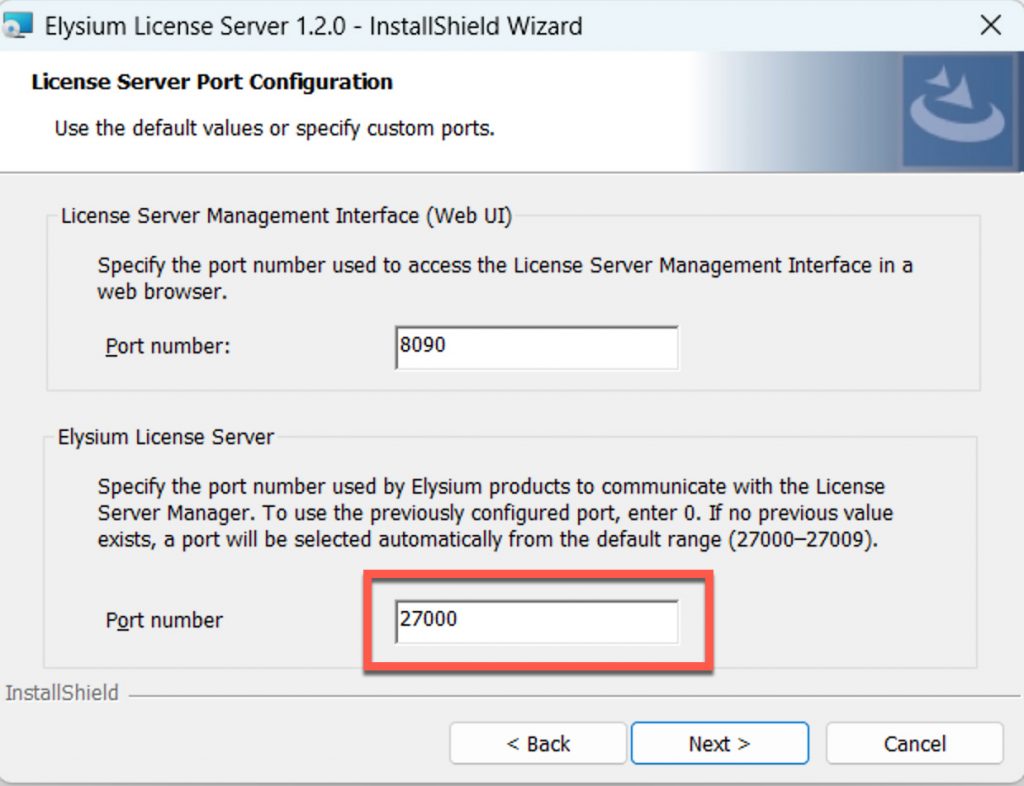Click the 'Port number:' label under Web UI
Viewport: 1024px width, 786px height.
point(168,347)
